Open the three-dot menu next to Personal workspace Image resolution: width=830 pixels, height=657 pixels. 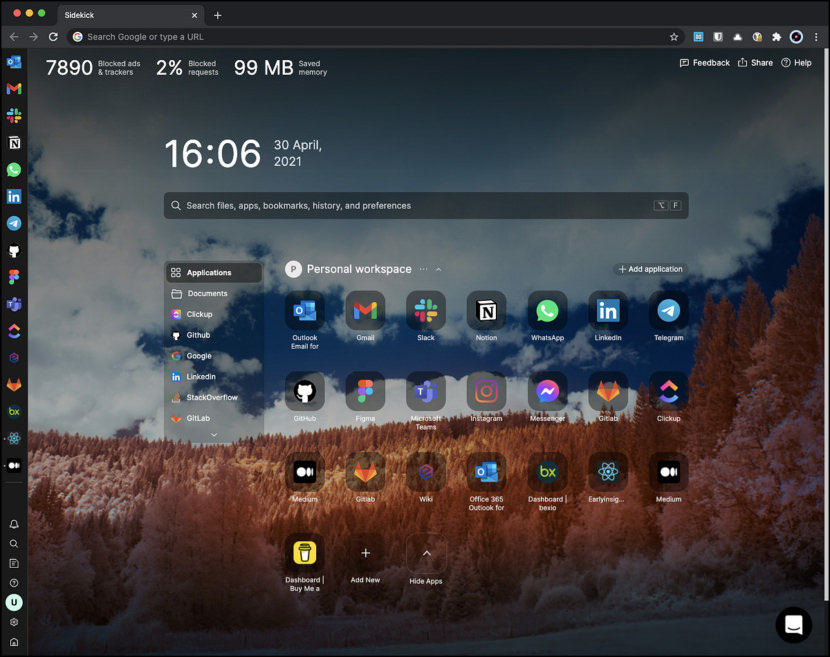424,269
